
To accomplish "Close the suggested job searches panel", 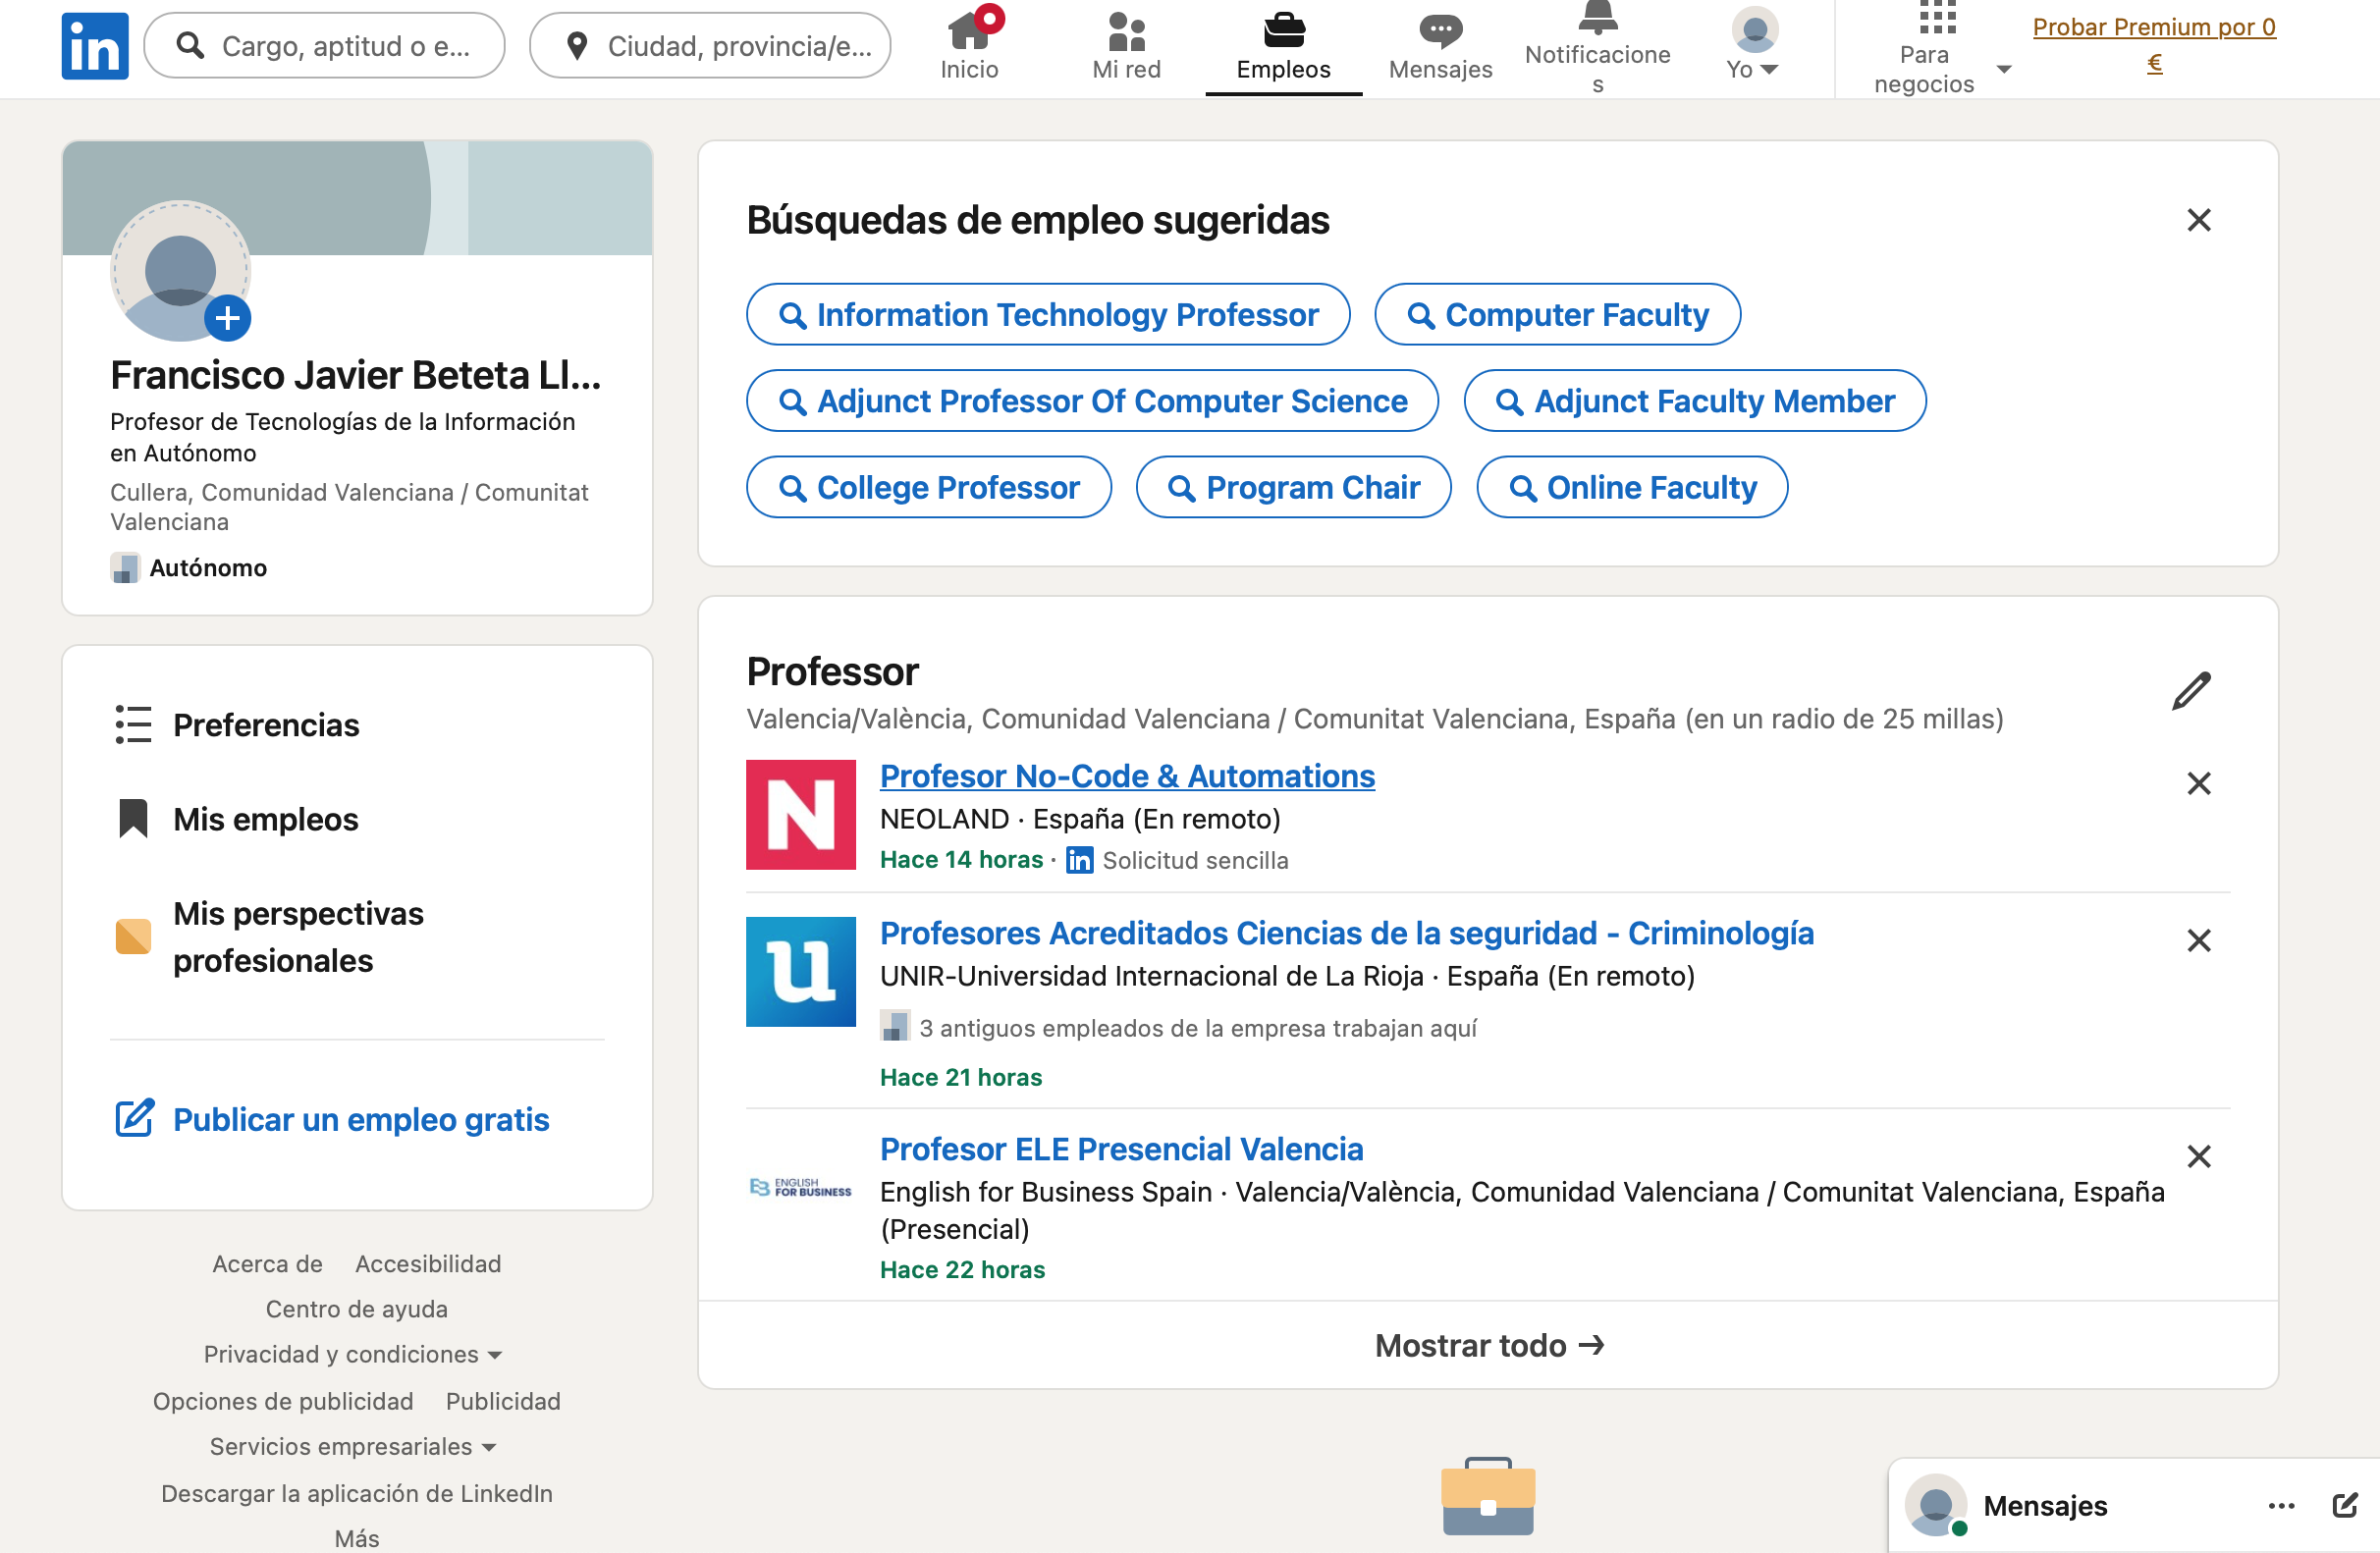I will click(x=2198, y=220).
